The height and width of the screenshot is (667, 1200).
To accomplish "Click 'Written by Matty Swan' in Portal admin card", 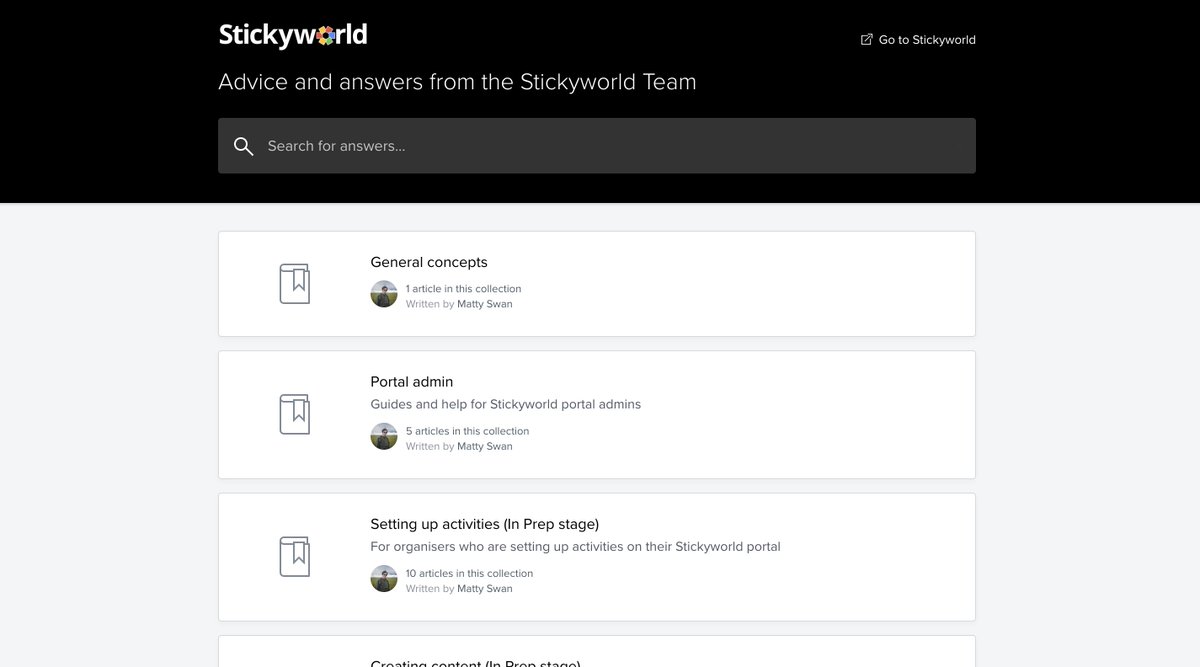I will [459, 447].
